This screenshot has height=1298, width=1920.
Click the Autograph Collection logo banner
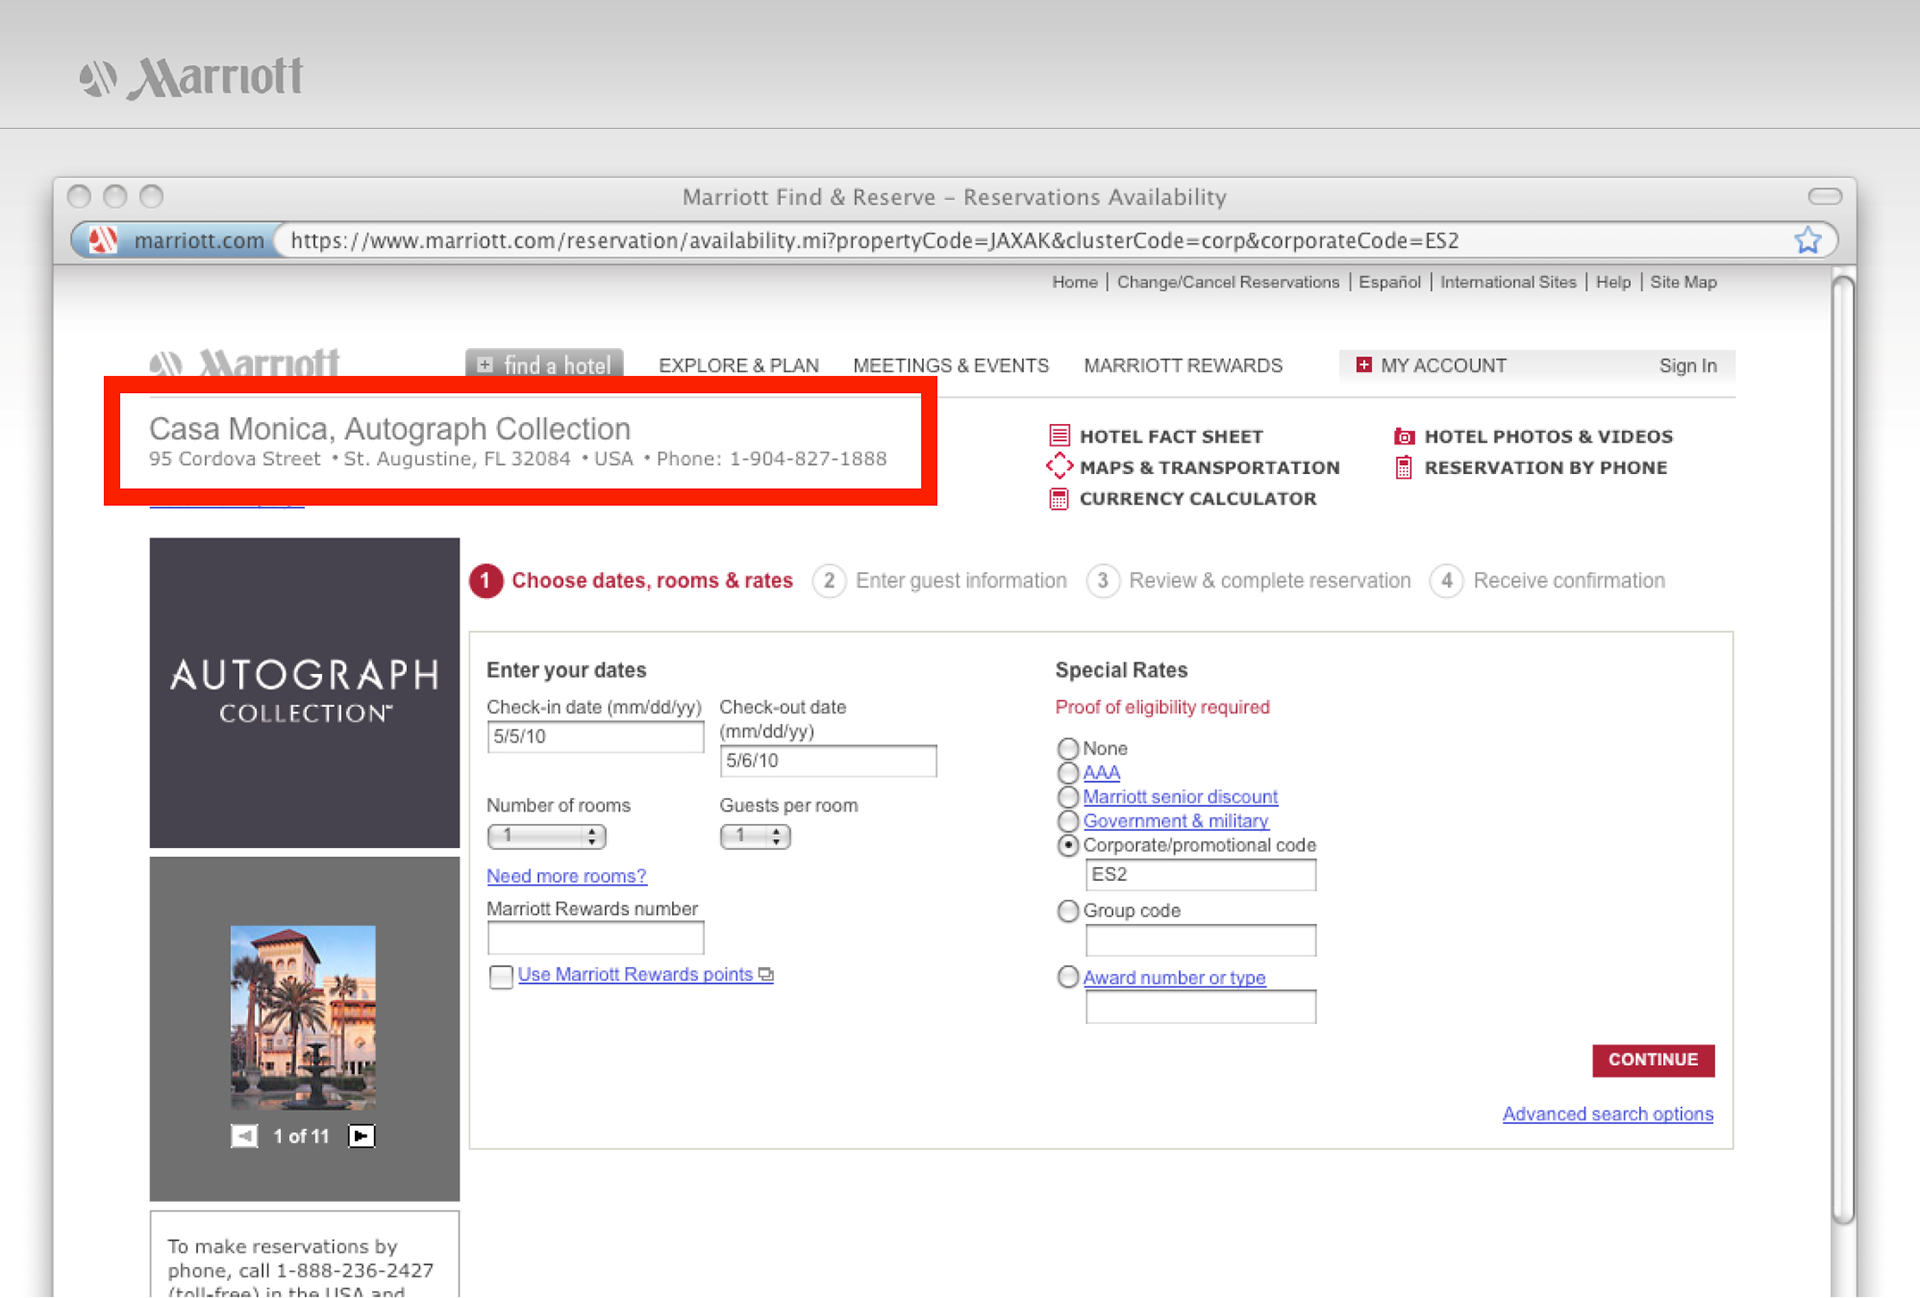(x=304, y=693)
